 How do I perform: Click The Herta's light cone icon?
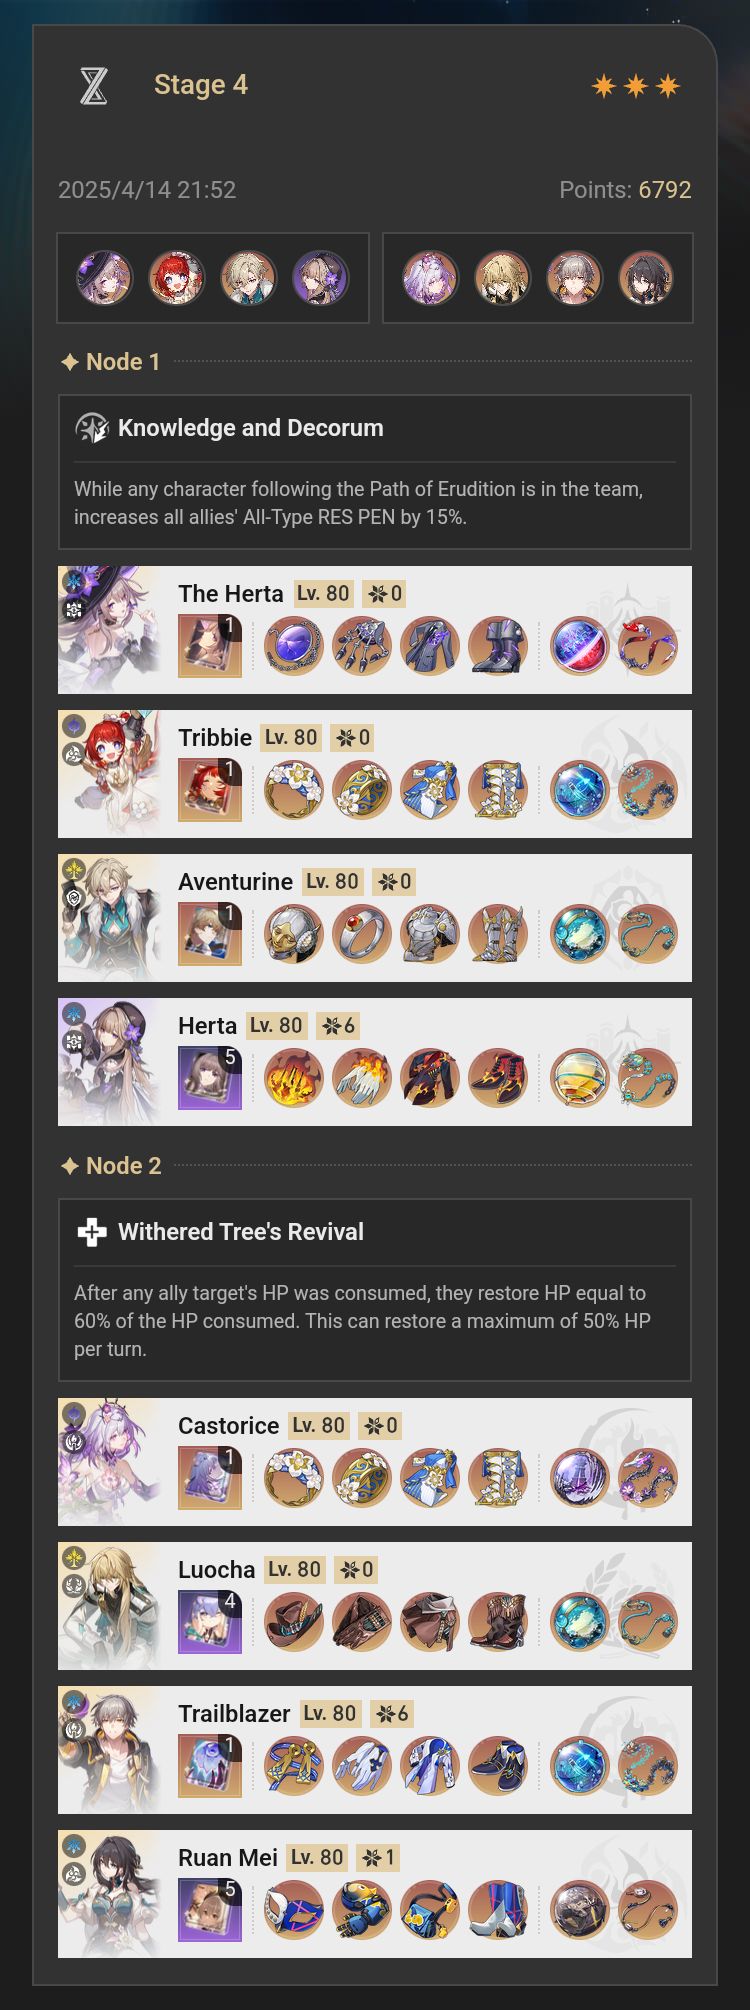tap(210, 646)
